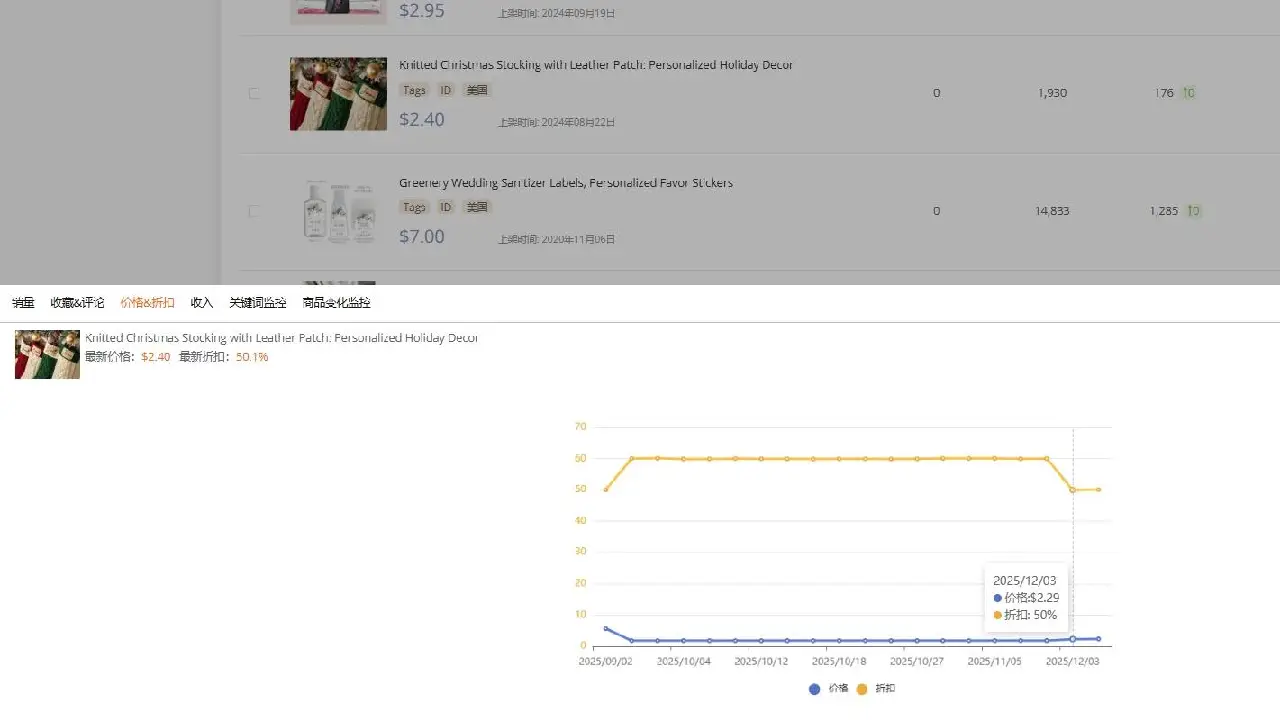Click the chart data point dated 2025/12/03
Screen dimensions: 1280x720
tap(1073, 638)
